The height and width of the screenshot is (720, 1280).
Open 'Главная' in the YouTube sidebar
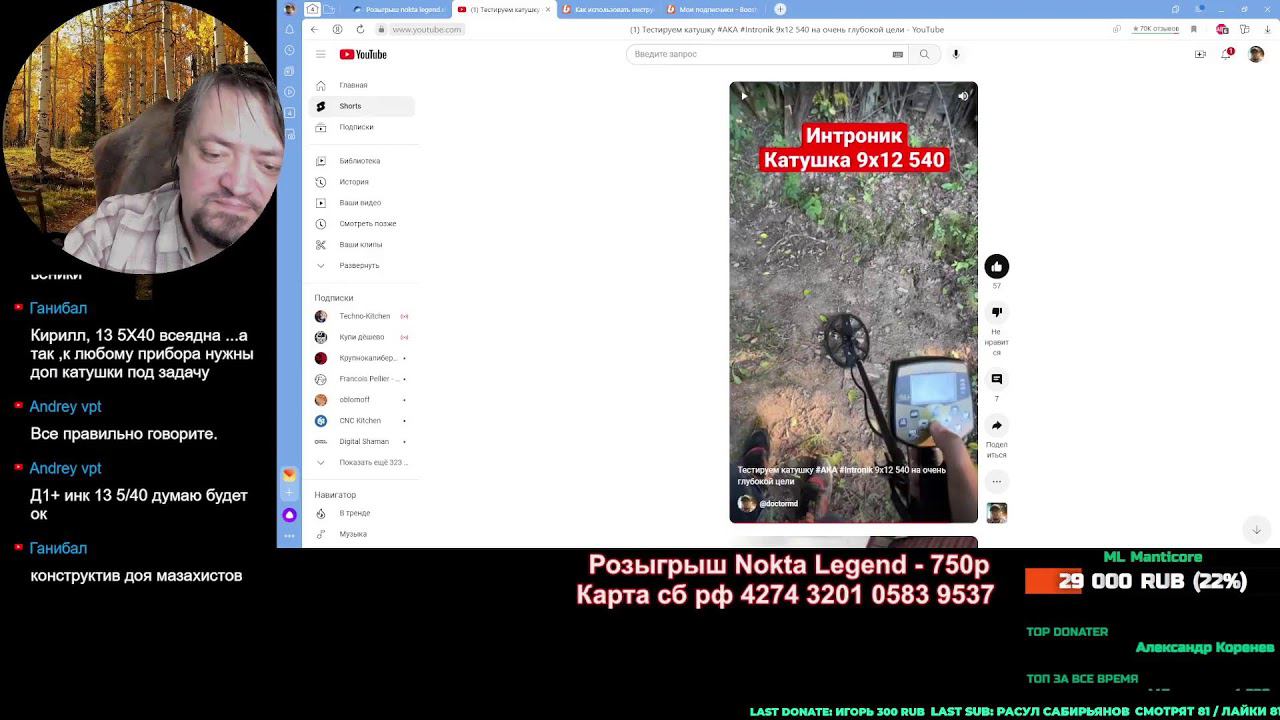[x=362, y=85]
